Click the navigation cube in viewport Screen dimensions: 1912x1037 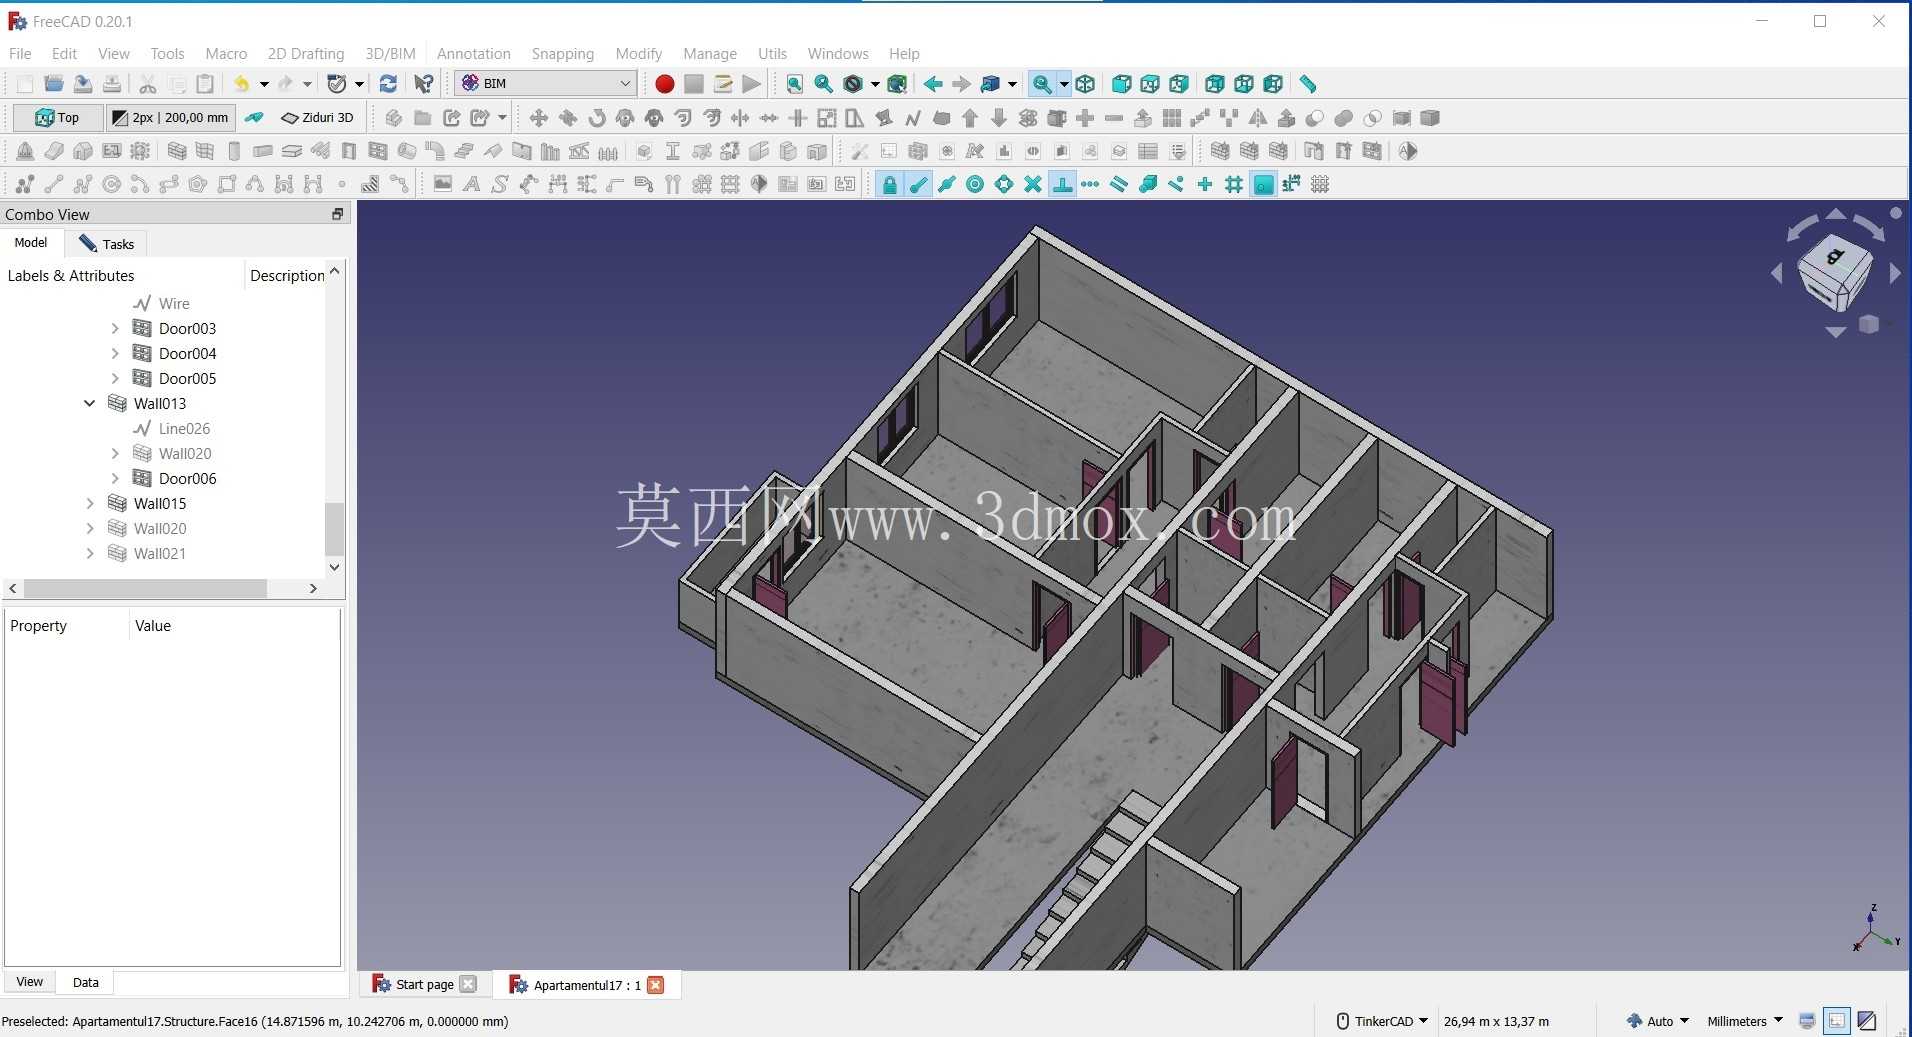click(x=1835, y=272)
